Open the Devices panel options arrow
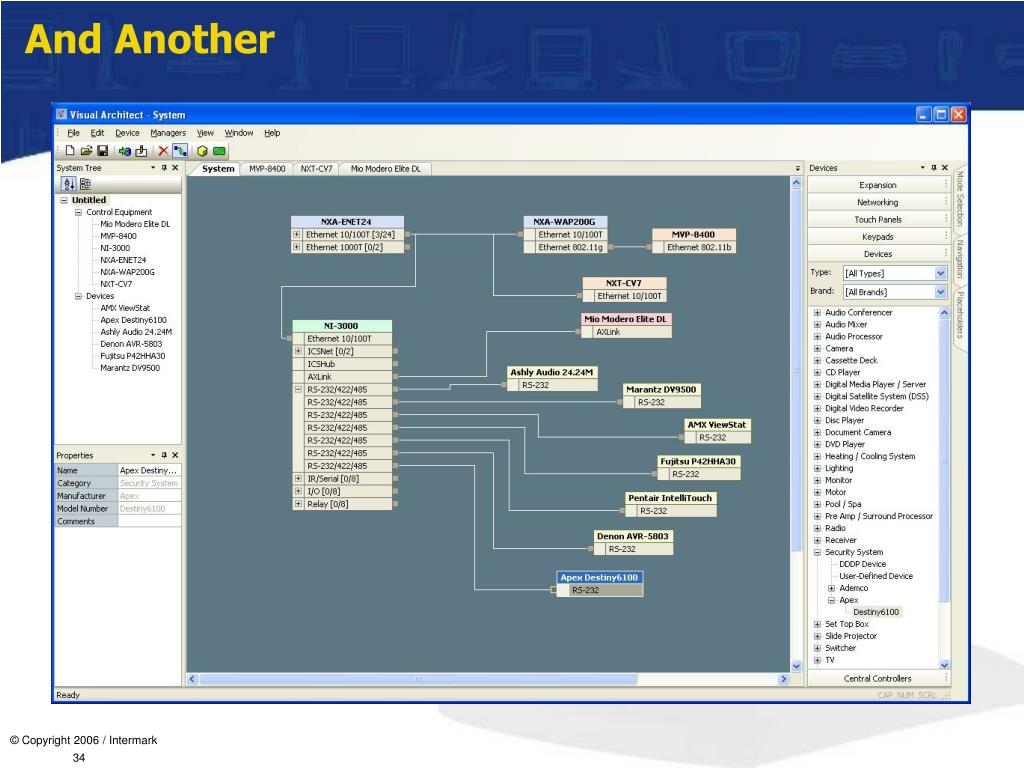This screenshot has height=768, width=1024. pyautogui.click(x=923, y=168)
